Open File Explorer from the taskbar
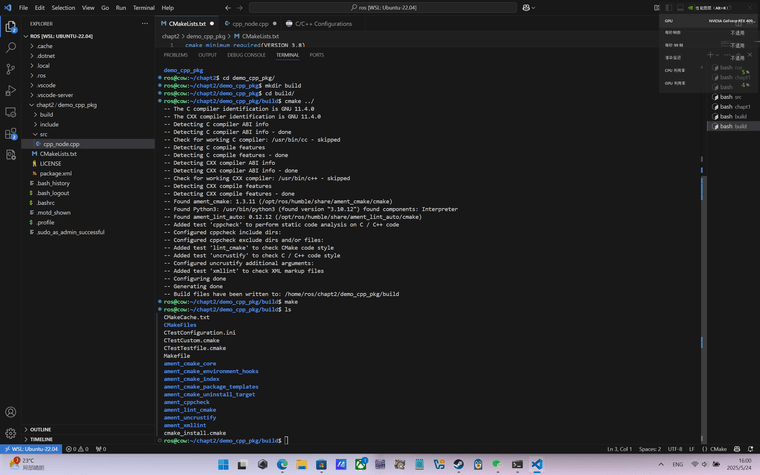The height and width of the screenshot is (475, 760). click(301, 464)
